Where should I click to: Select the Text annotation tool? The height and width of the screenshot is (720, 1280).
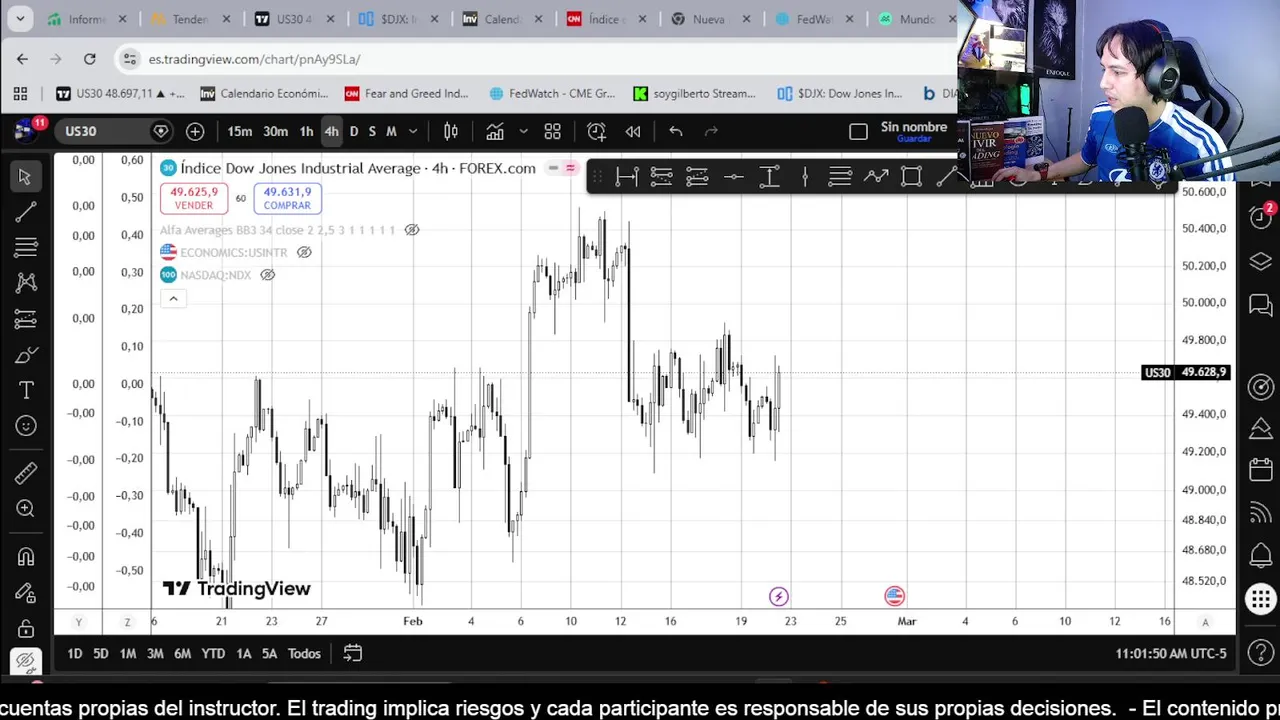click(25, 390)
